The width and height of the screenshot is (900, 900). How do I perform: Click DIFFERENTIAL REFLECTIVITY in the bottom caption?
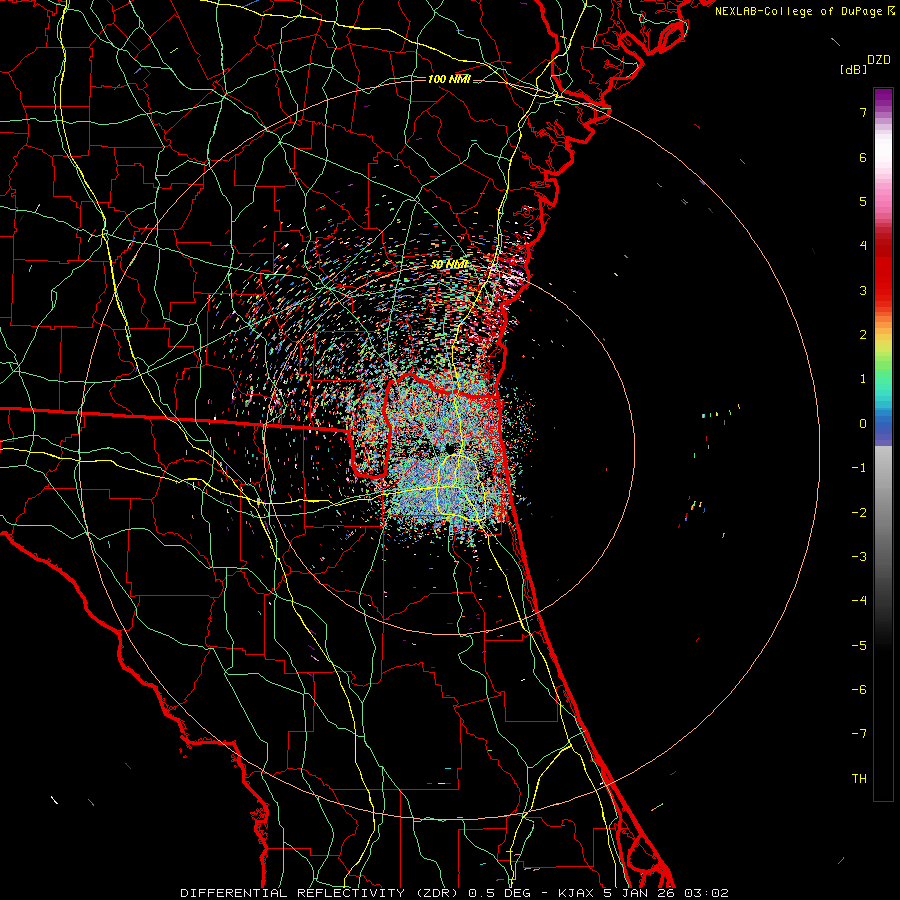[x=293, y=893]
